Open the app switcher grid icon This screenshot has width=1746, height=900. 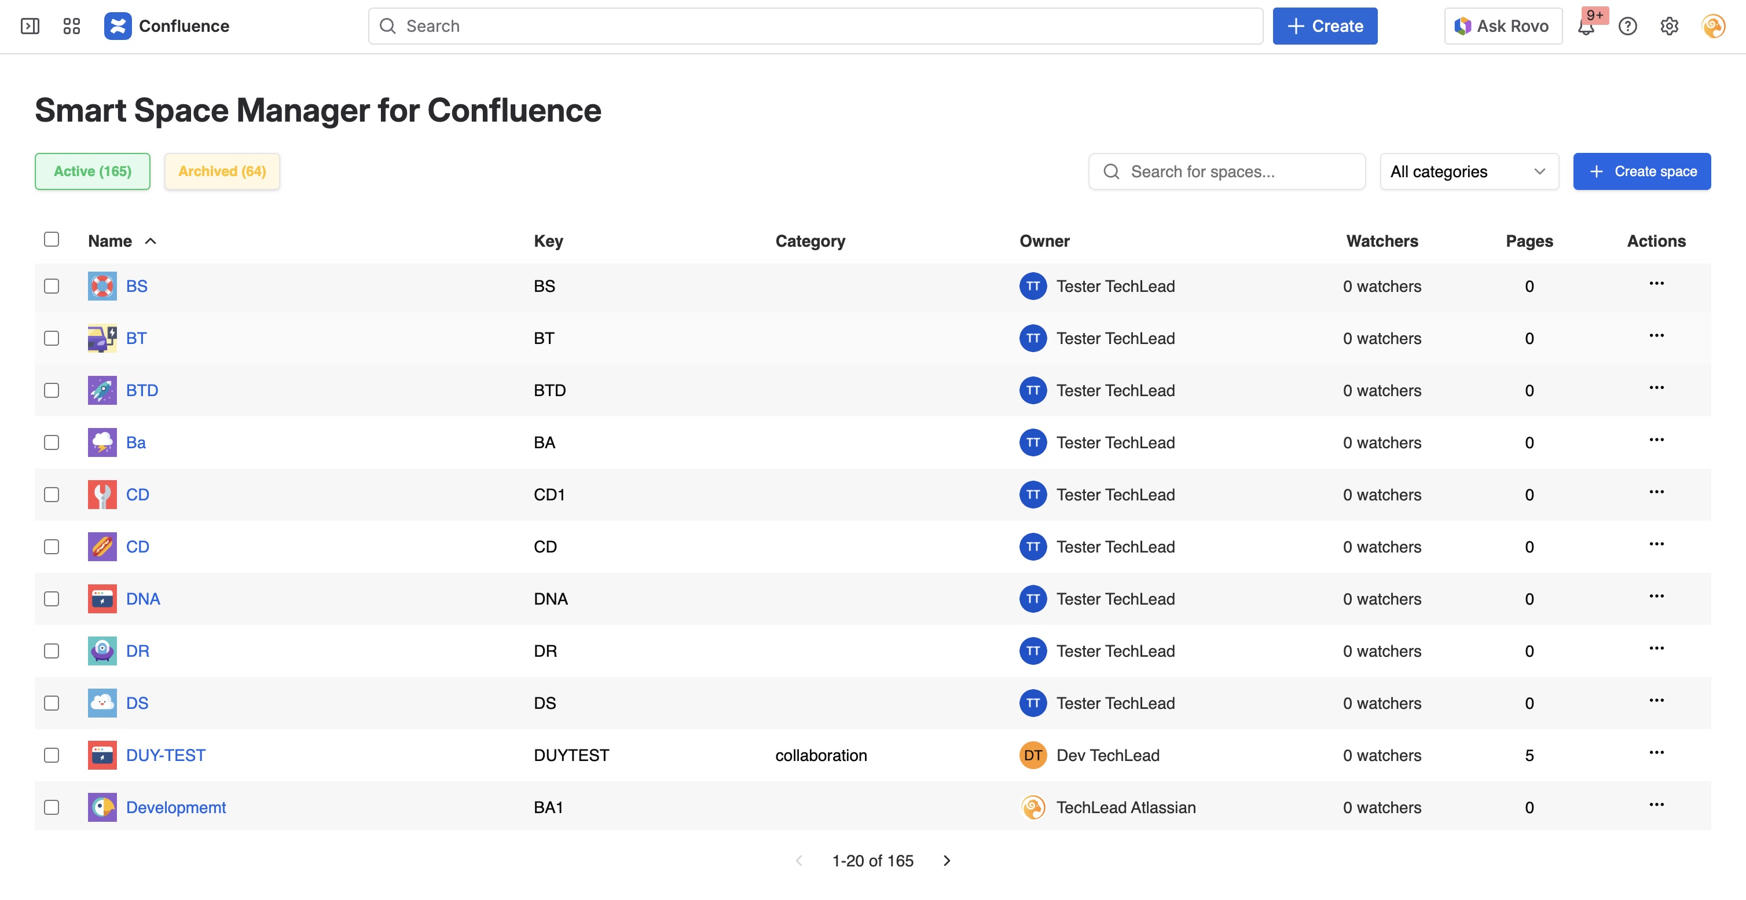point(70,26)
